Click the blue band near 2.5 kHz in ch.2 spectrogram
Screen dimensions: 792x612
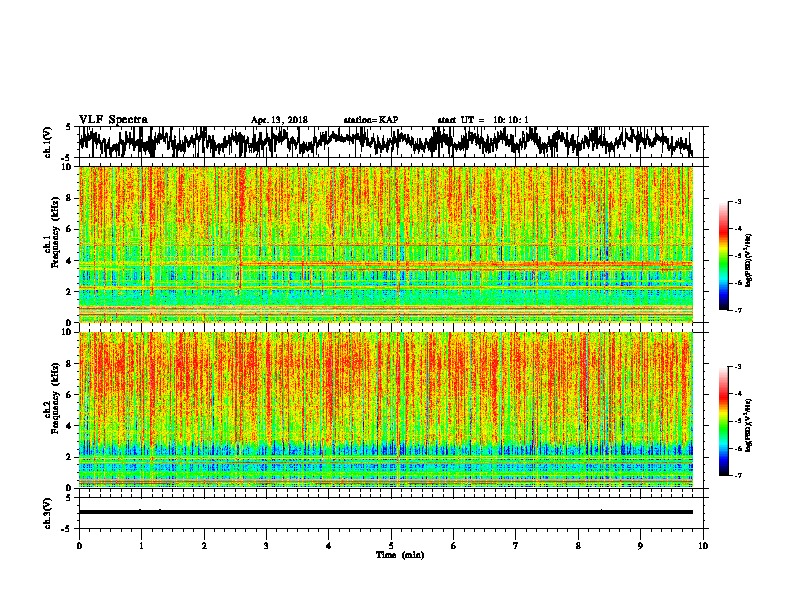[x=386, y=448]
